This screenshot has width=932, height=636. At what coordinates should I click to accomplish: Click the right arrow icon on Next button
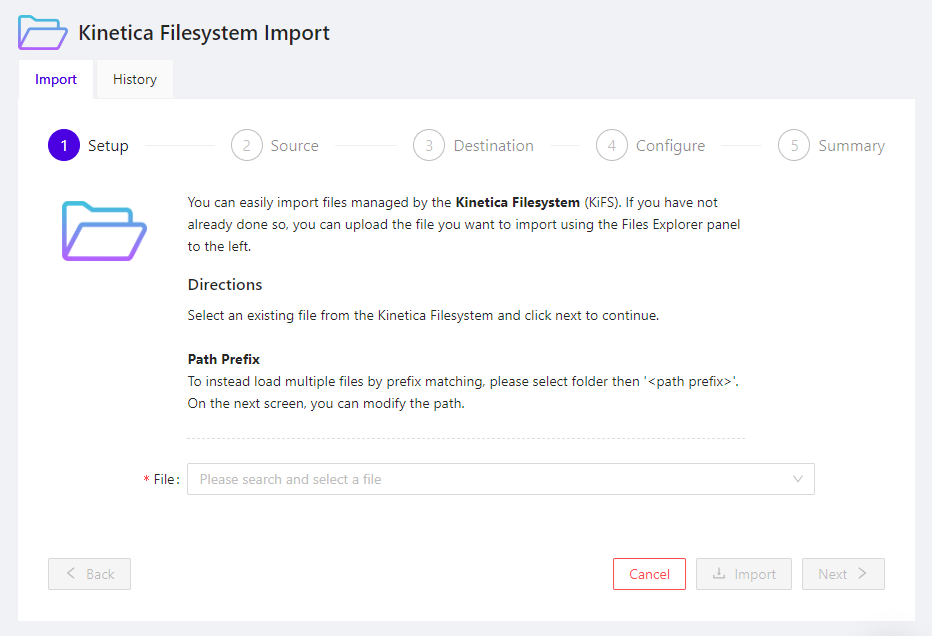862,574
